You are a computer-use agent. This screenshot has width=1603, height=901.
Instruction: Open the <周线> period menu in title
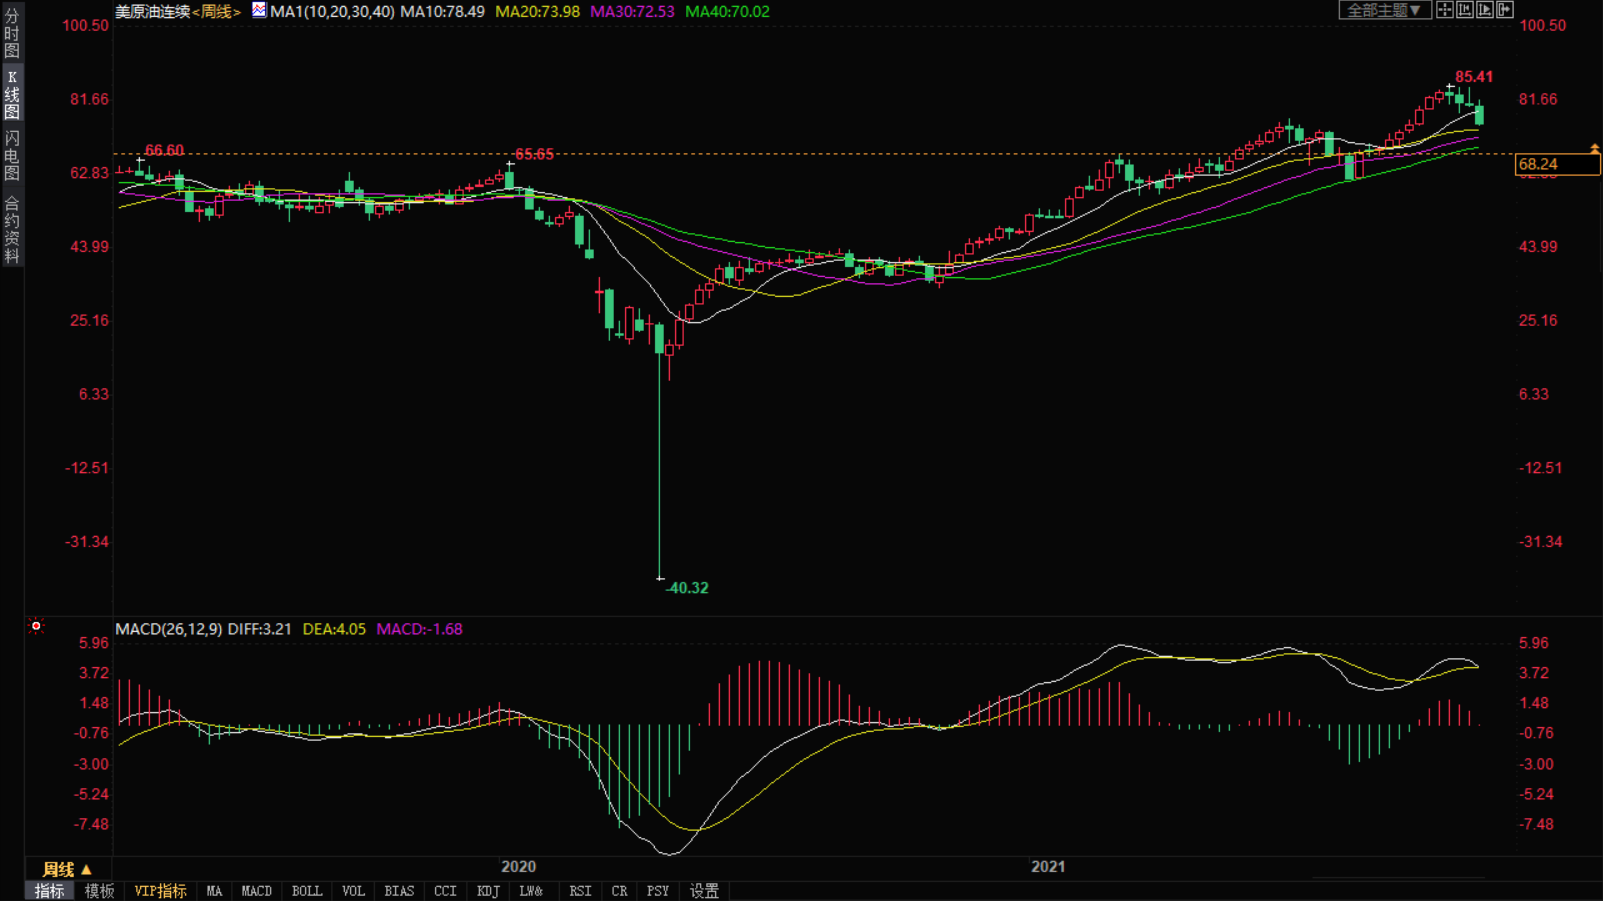click(216, 12)
